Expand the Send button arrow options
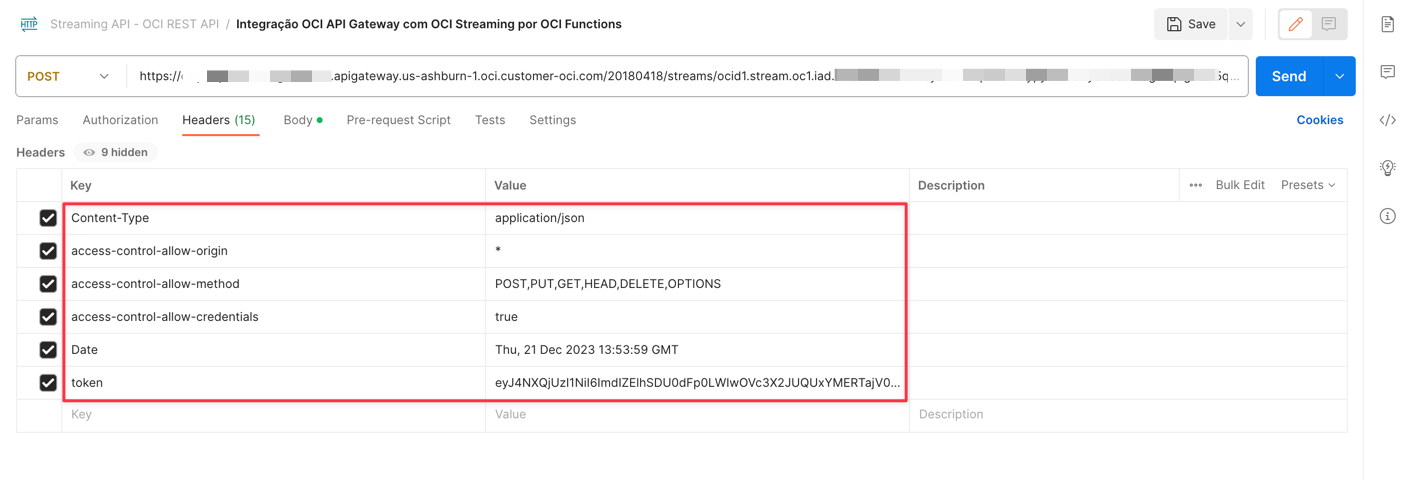This screenshot has width=1412, height=480. pyautogui.click(x=1339, y=76)
